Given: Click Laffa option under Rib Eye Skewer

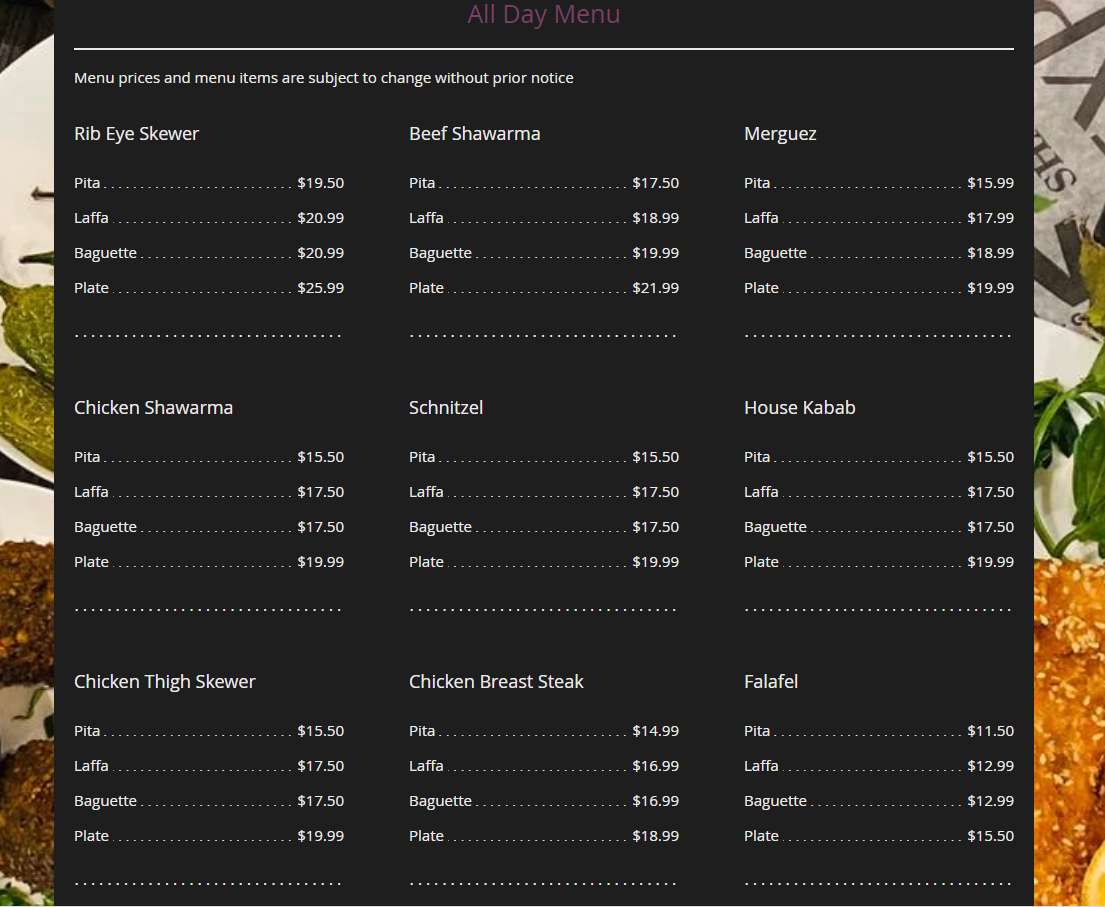Looking at the screenshot, I should pos(91,218).
